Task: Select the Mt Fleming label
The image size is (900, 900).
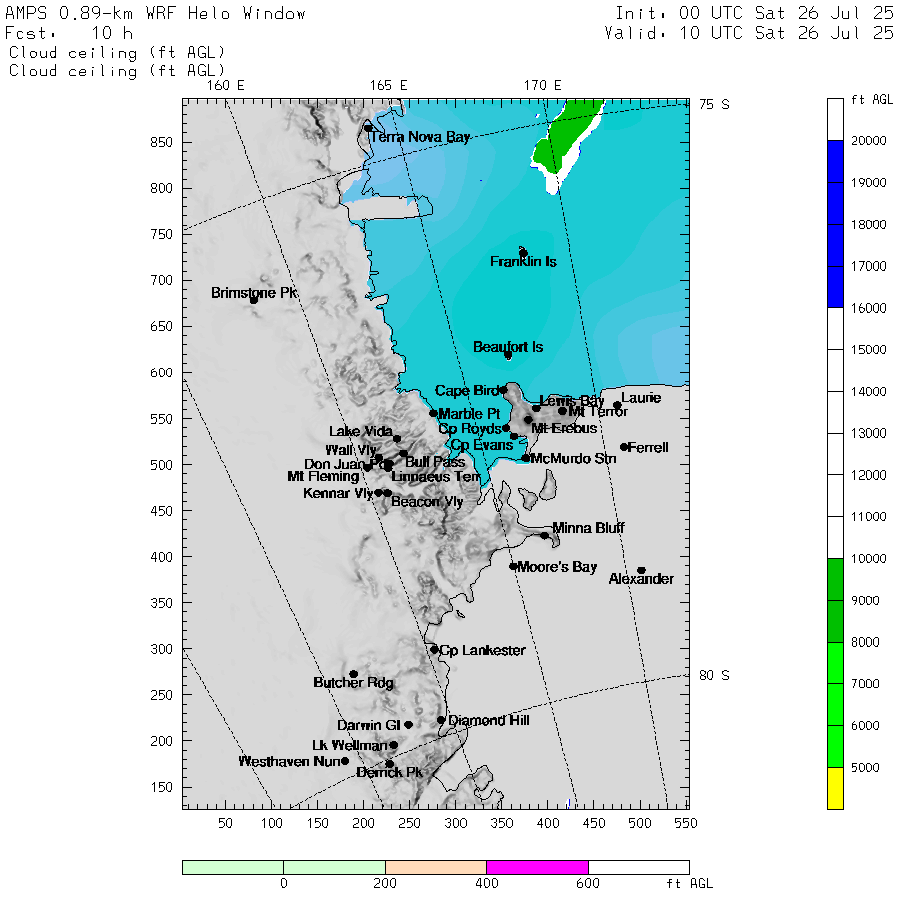Action: (x=323, y=476)
